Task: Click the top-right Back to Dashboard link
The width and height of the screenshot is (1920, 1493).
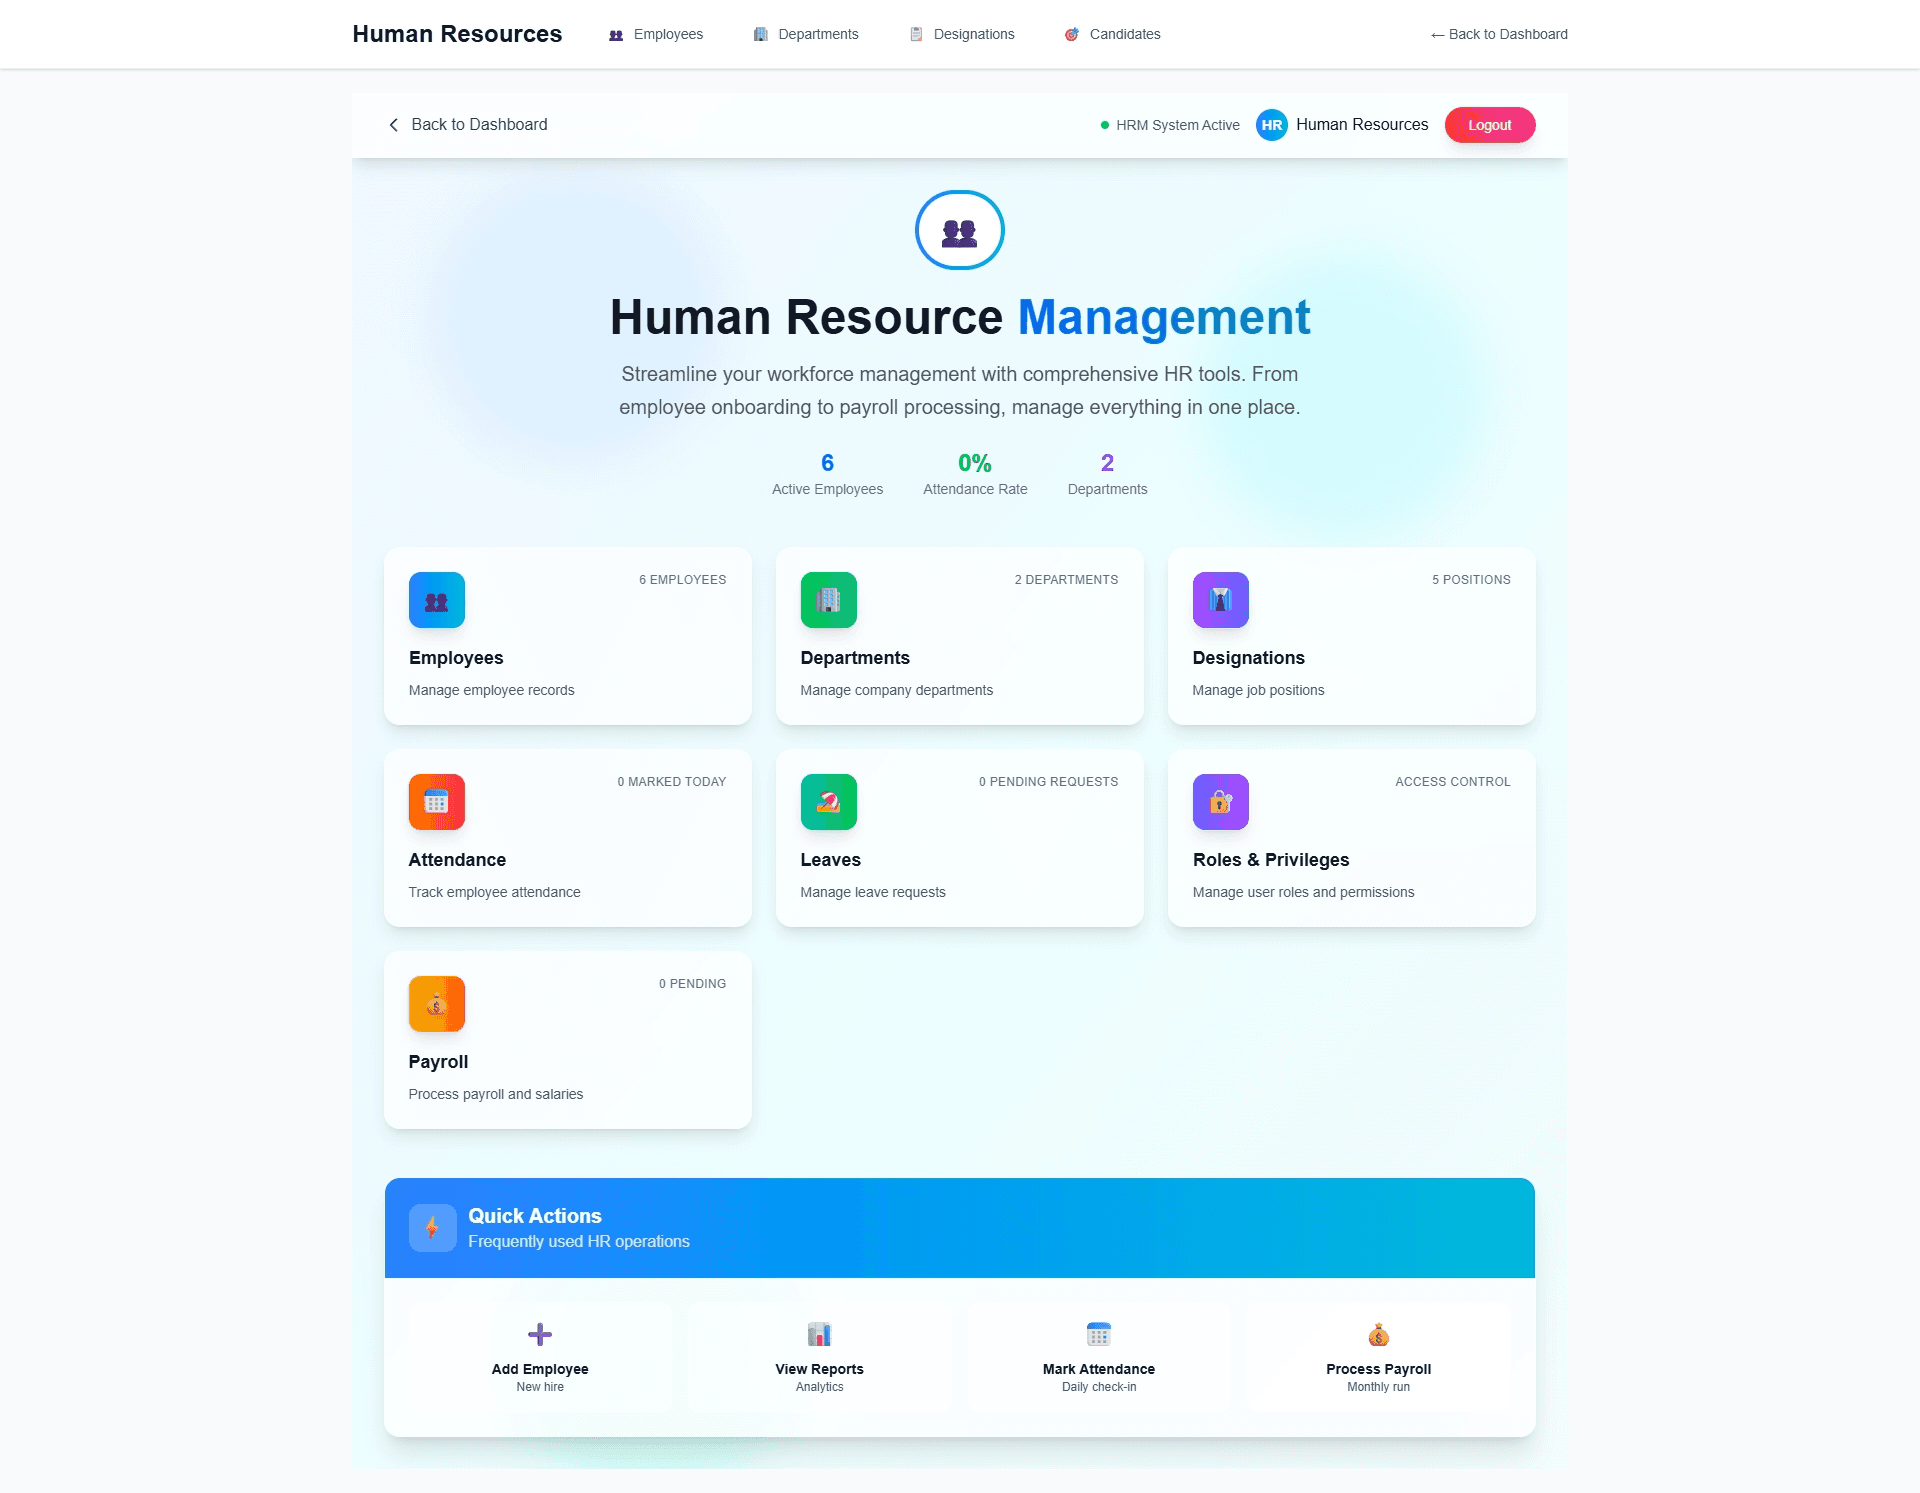Action: (x=1499, y=34)
